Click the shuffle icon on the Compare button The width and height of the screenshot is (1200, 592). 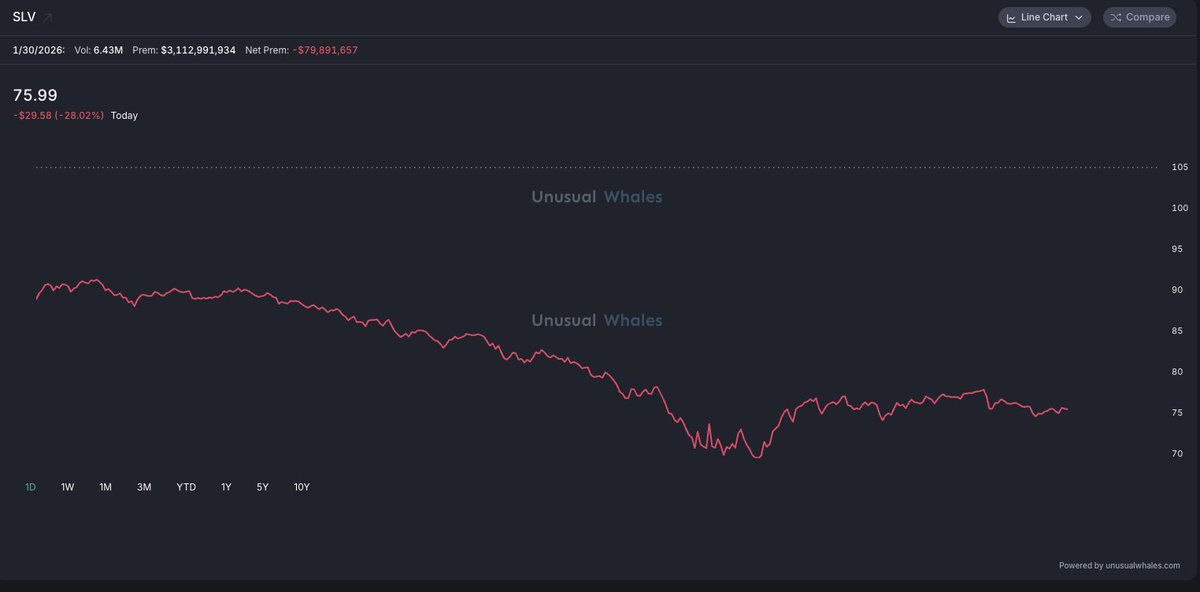click(x=1115, y=18)
